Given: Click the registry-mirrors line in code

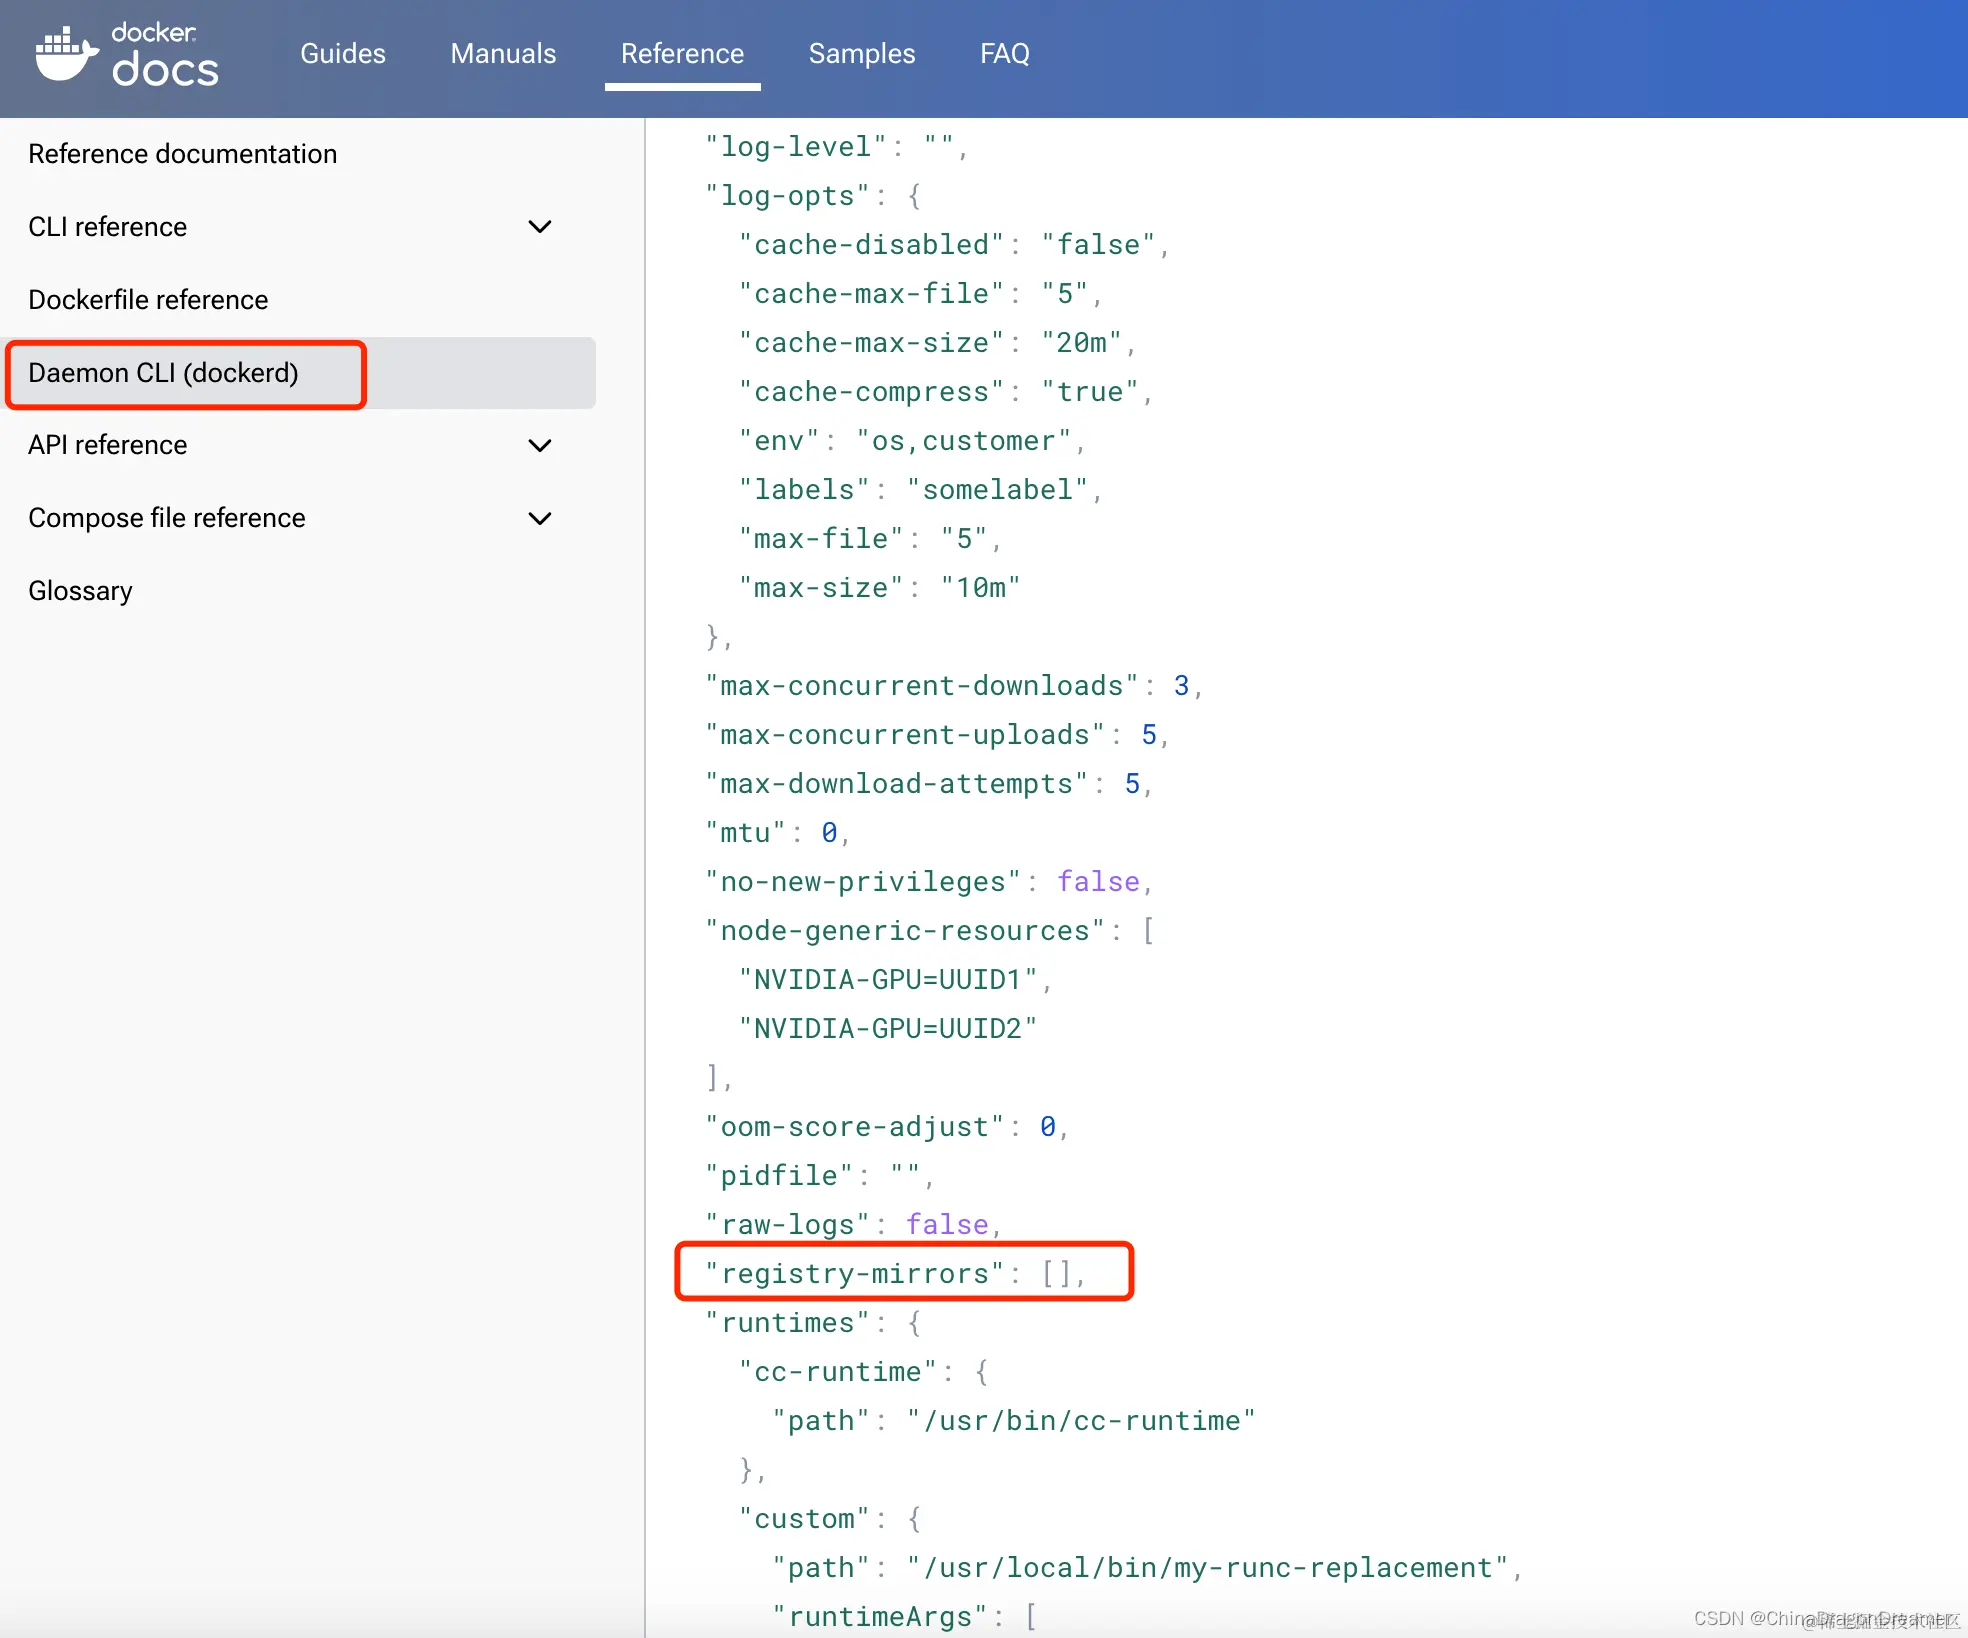Looking at the screenshot, I should click(x=894, y=1273).
